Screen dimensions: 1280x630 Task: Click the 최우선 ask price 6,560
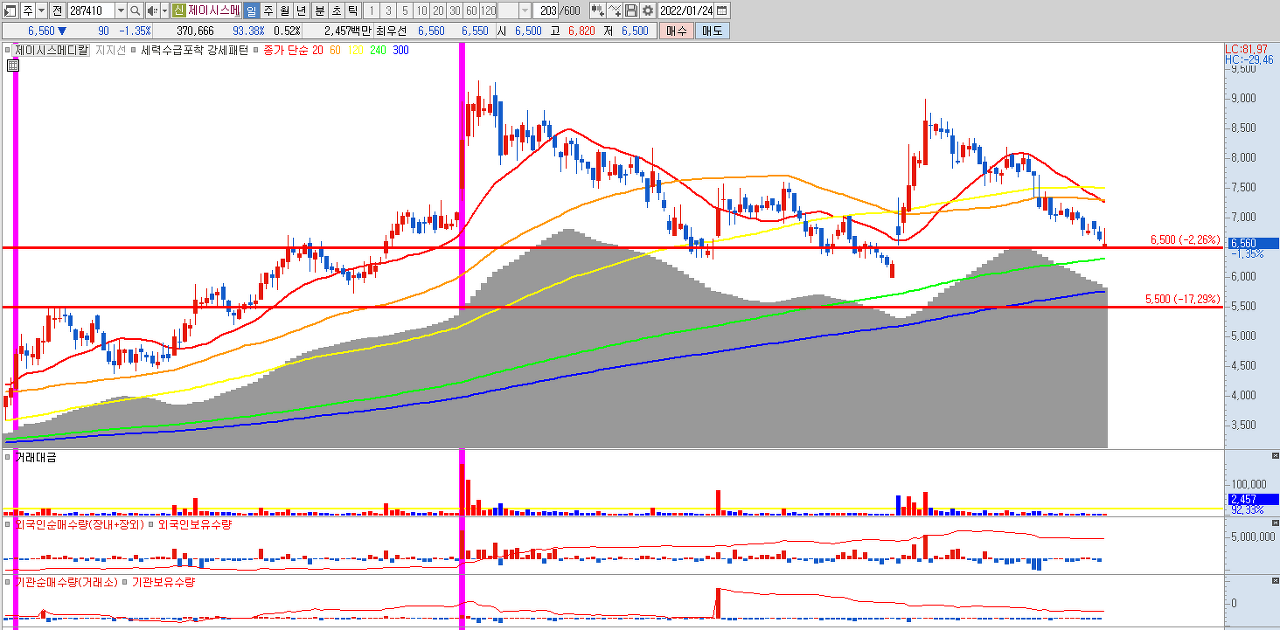click(x=431, y=31)
